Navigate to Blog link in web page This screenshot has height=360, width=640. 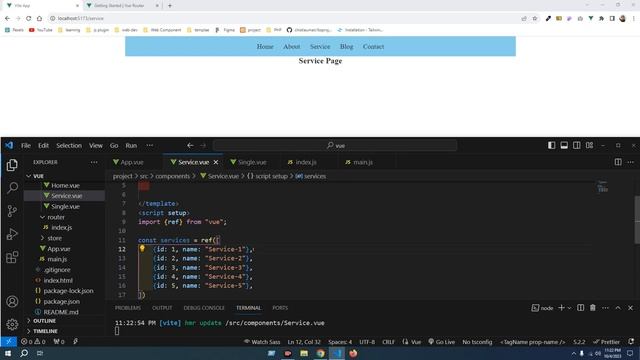click(x=347, y=47)
